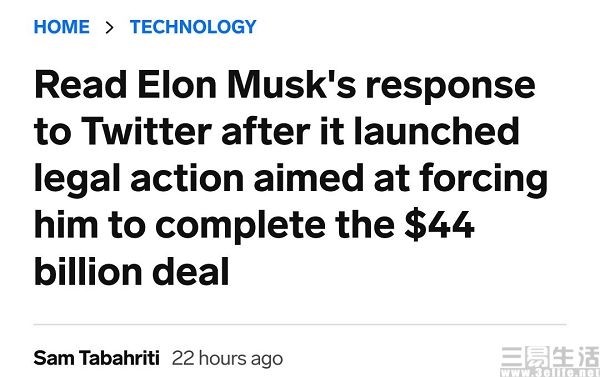
Task: Click the word "complete" in the headline
Action: coord(241,227)
